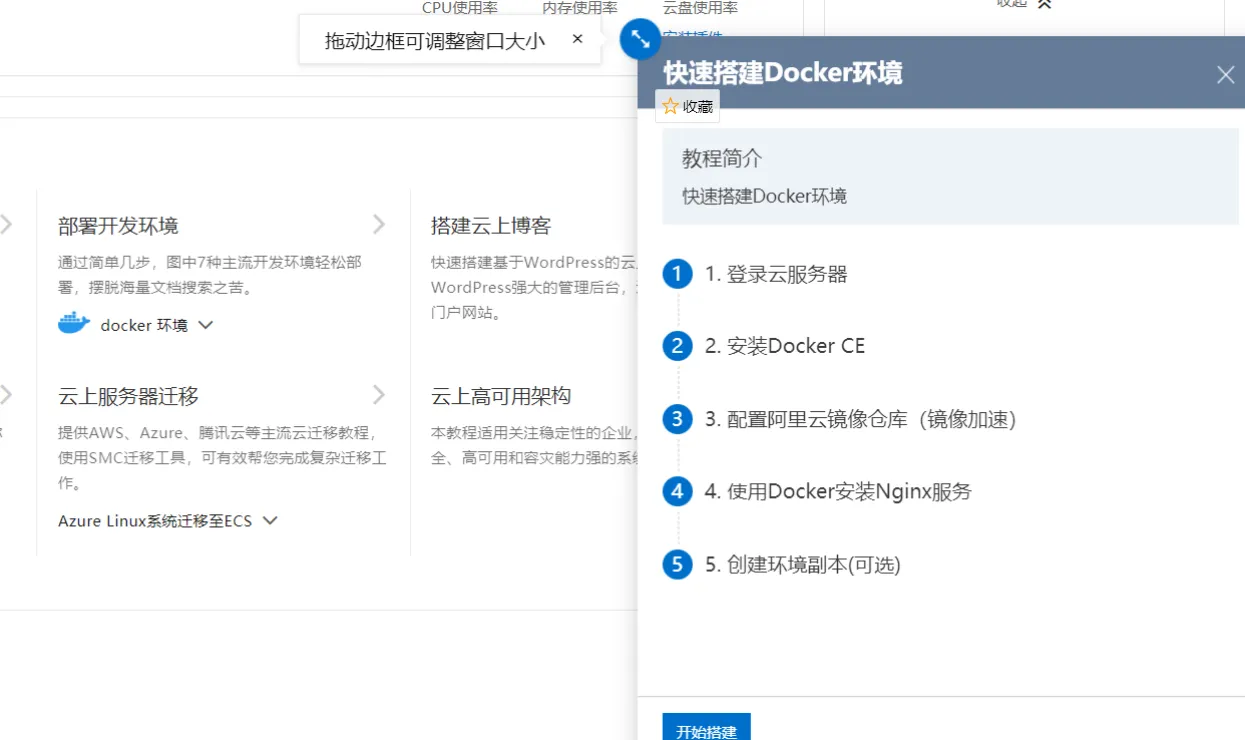Select step 3 配置阿里云镜像仓库

click(860, 419)
